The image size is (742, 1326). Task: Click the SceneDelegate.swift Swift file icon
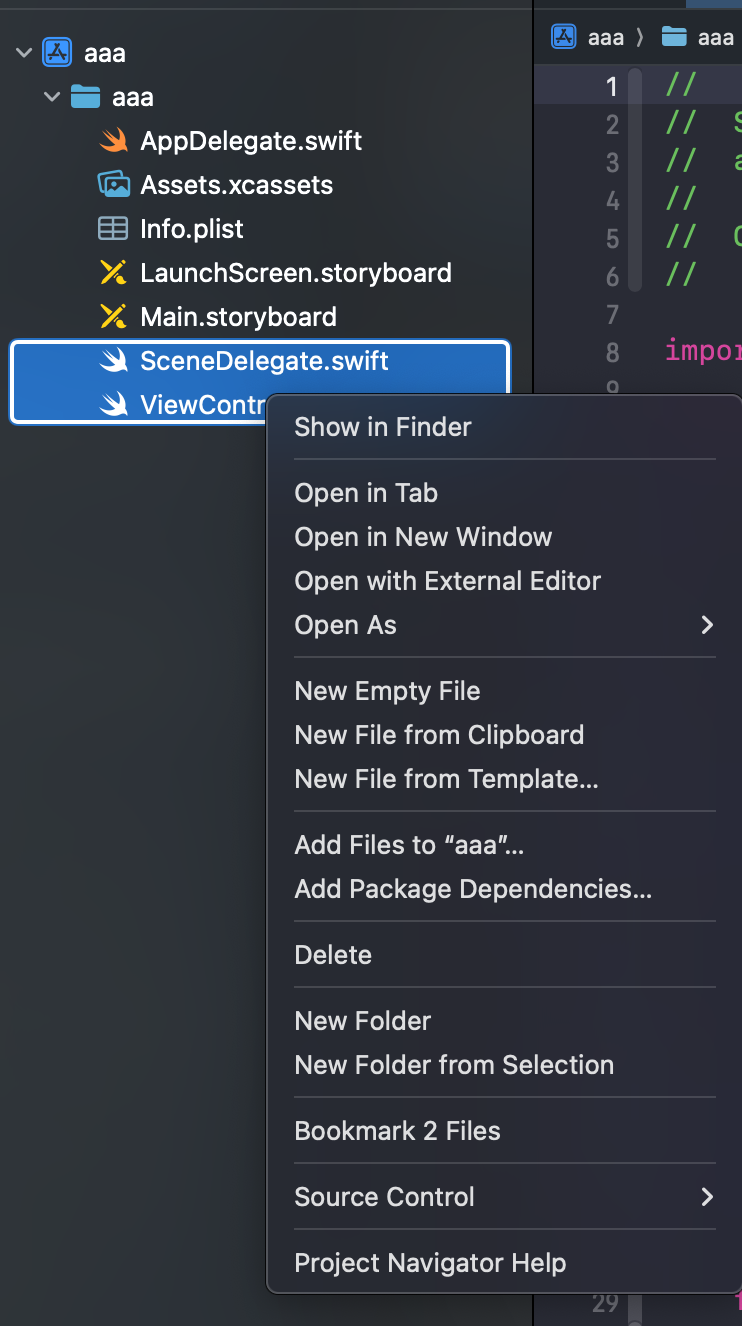(x=114, y=361)
